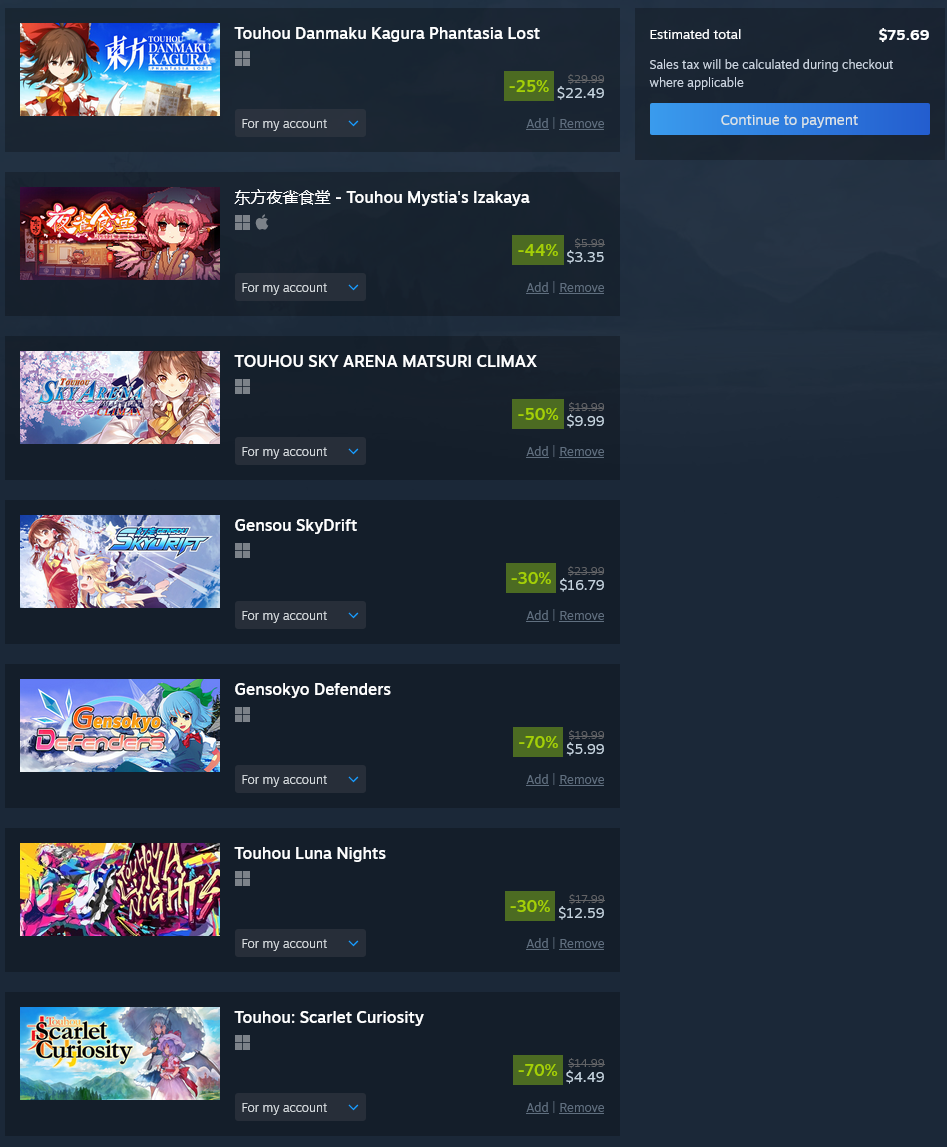
Task: Click Continue to payment button
Action: 790,119
